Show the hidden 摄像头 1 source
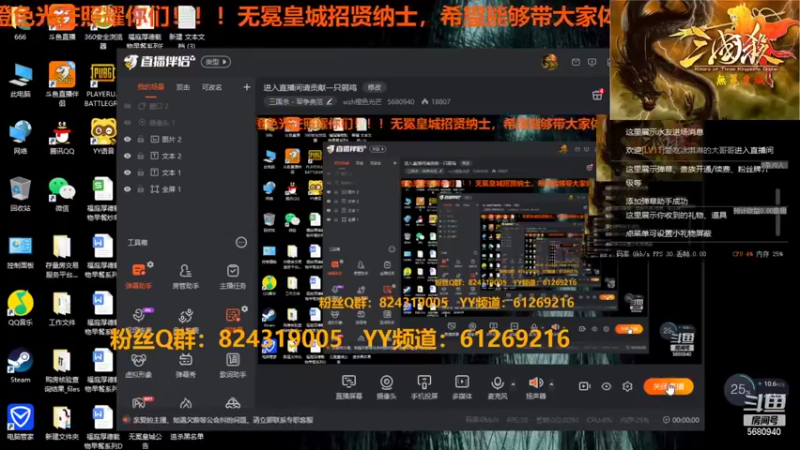The width and height of the screenshot is (800, 450). tap(128, 122)
